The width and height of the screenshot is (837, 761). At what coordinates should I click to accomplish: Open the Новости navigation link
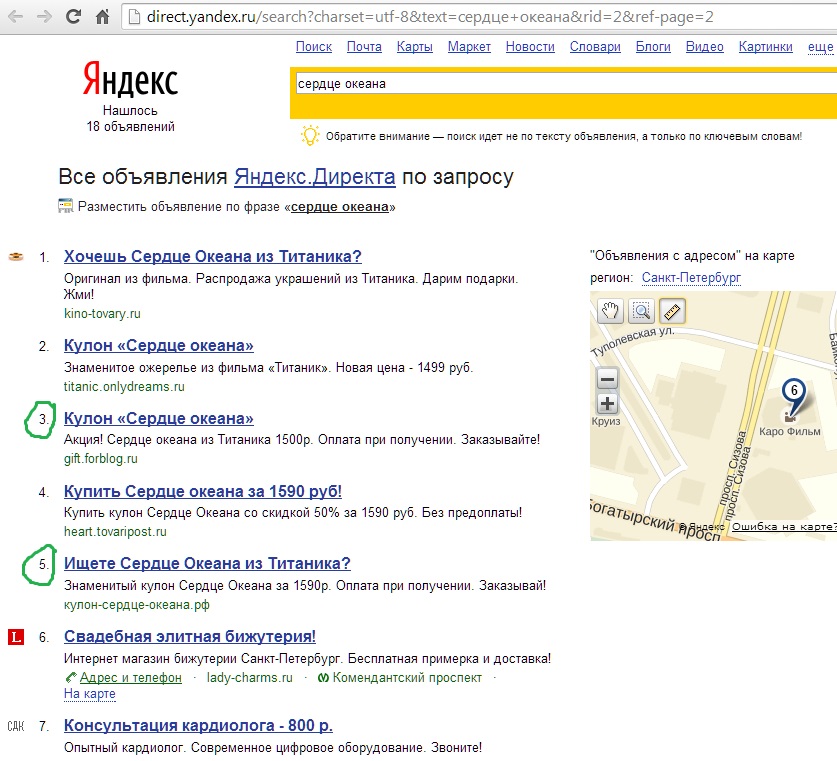pos(530,47)
